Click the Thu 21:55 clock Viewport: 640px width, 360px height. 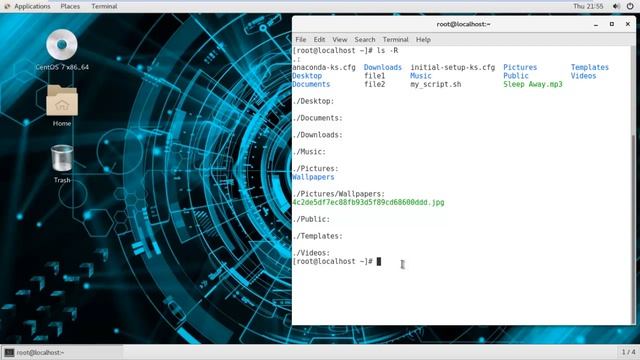point(588,6)
